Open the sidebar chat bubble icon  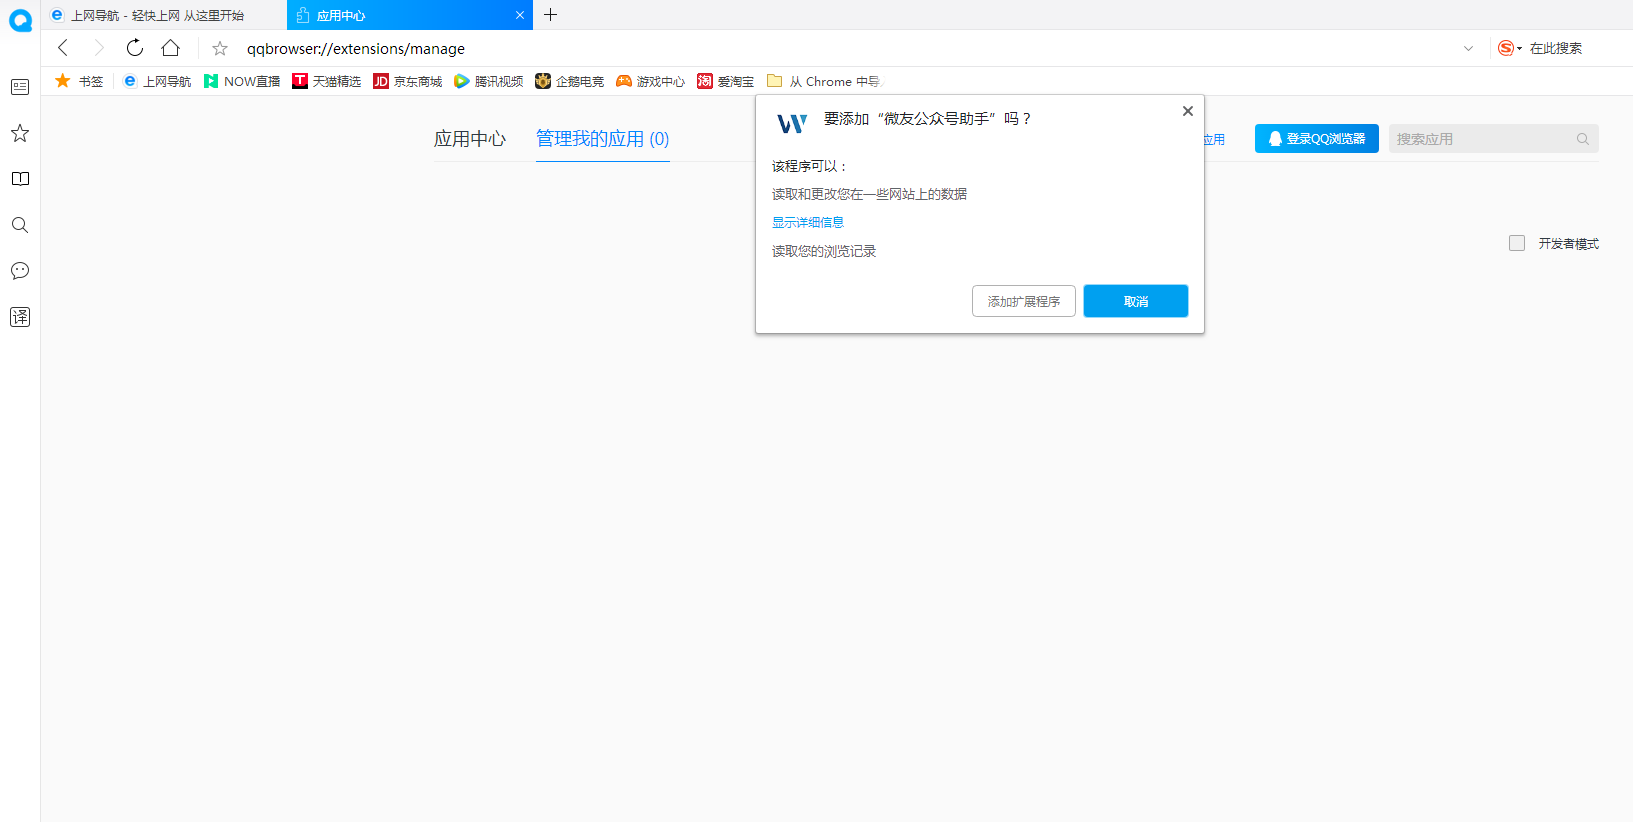coord(20,271)
